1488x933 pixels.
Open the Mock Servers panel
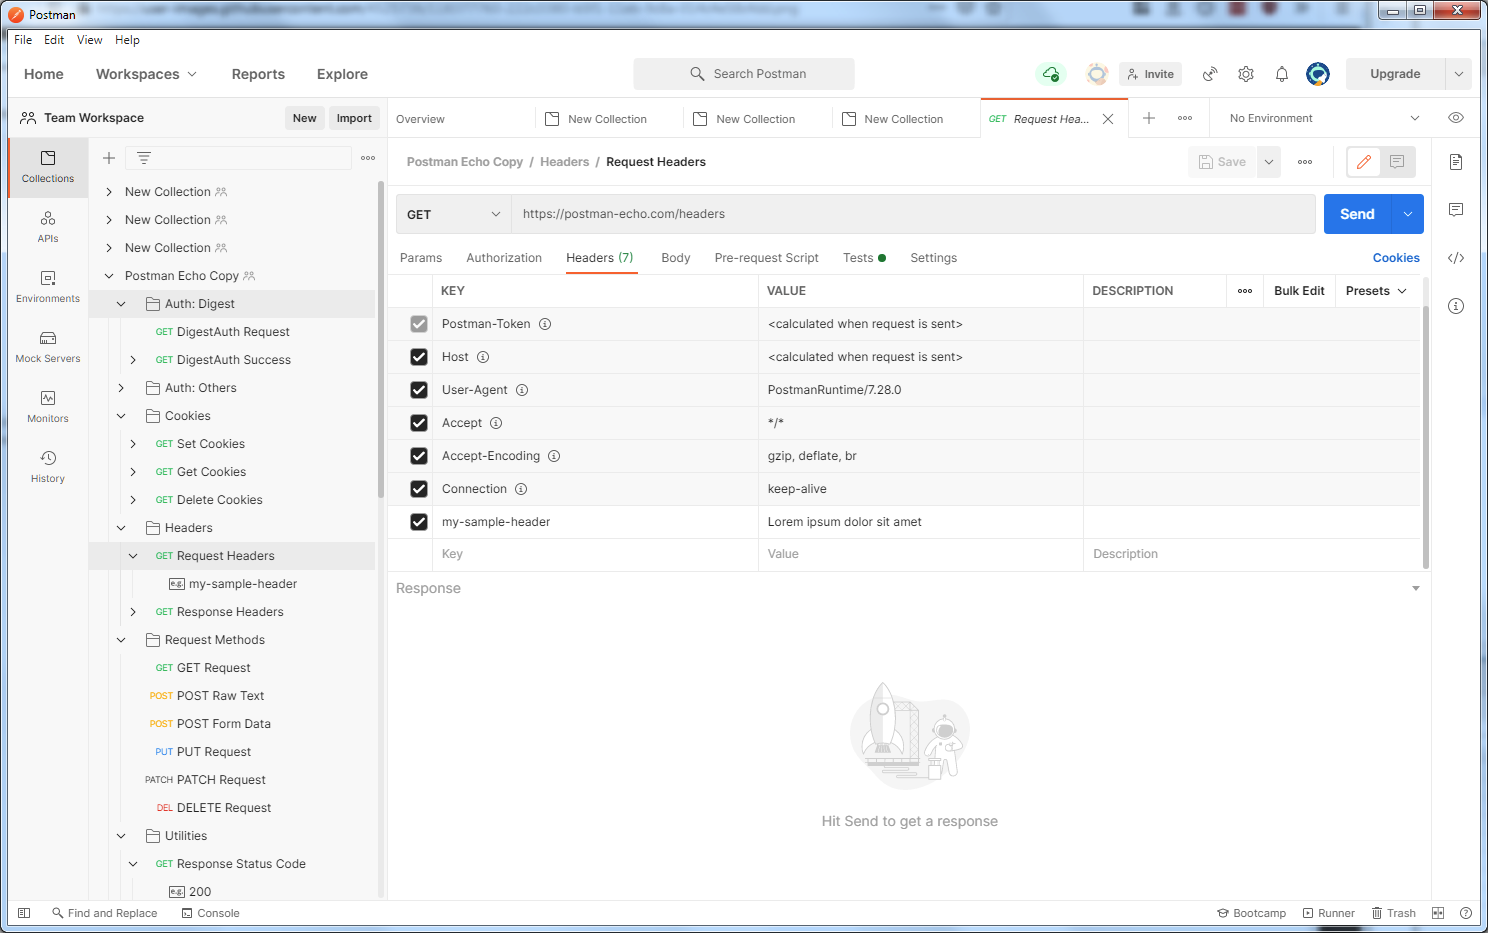tap(47, 345)
